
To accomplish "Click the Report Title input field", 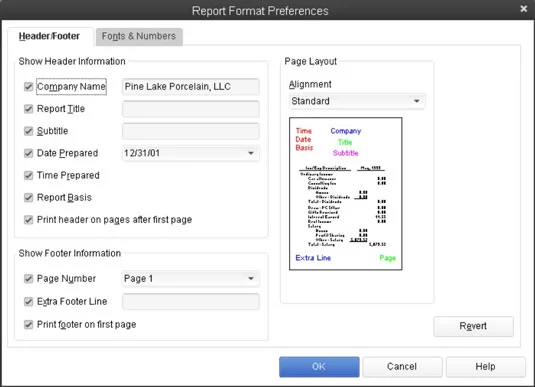I will point(190,109).
